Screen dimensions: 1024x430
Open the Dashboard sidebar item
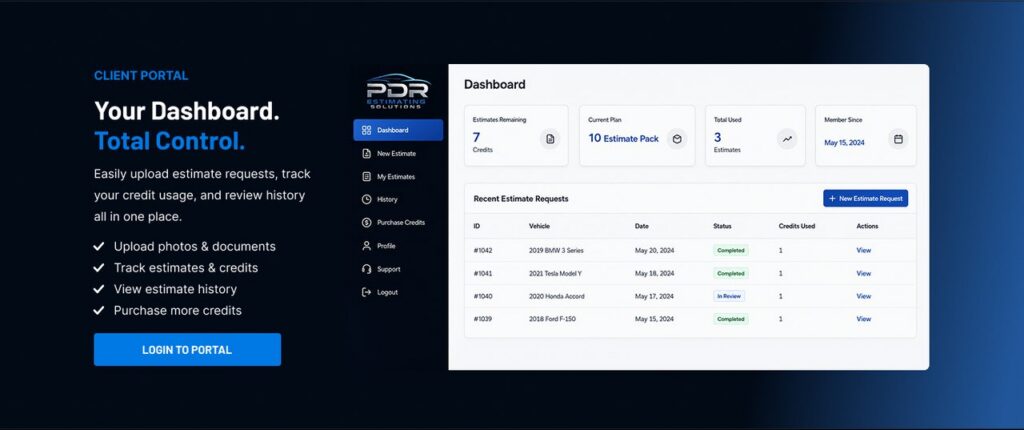(x=398, y=130)
